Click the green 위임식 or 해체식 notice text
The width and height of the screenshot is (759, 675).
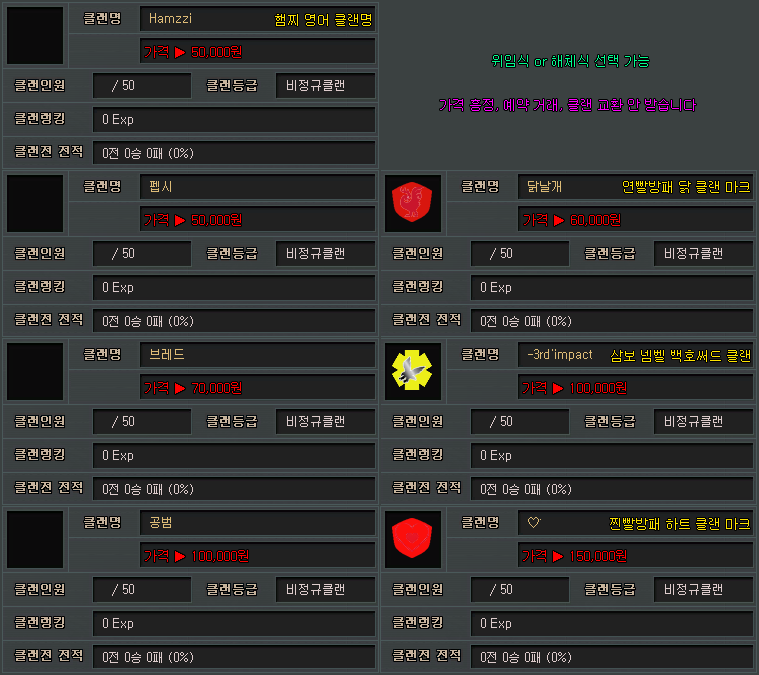tap(570, 61)
